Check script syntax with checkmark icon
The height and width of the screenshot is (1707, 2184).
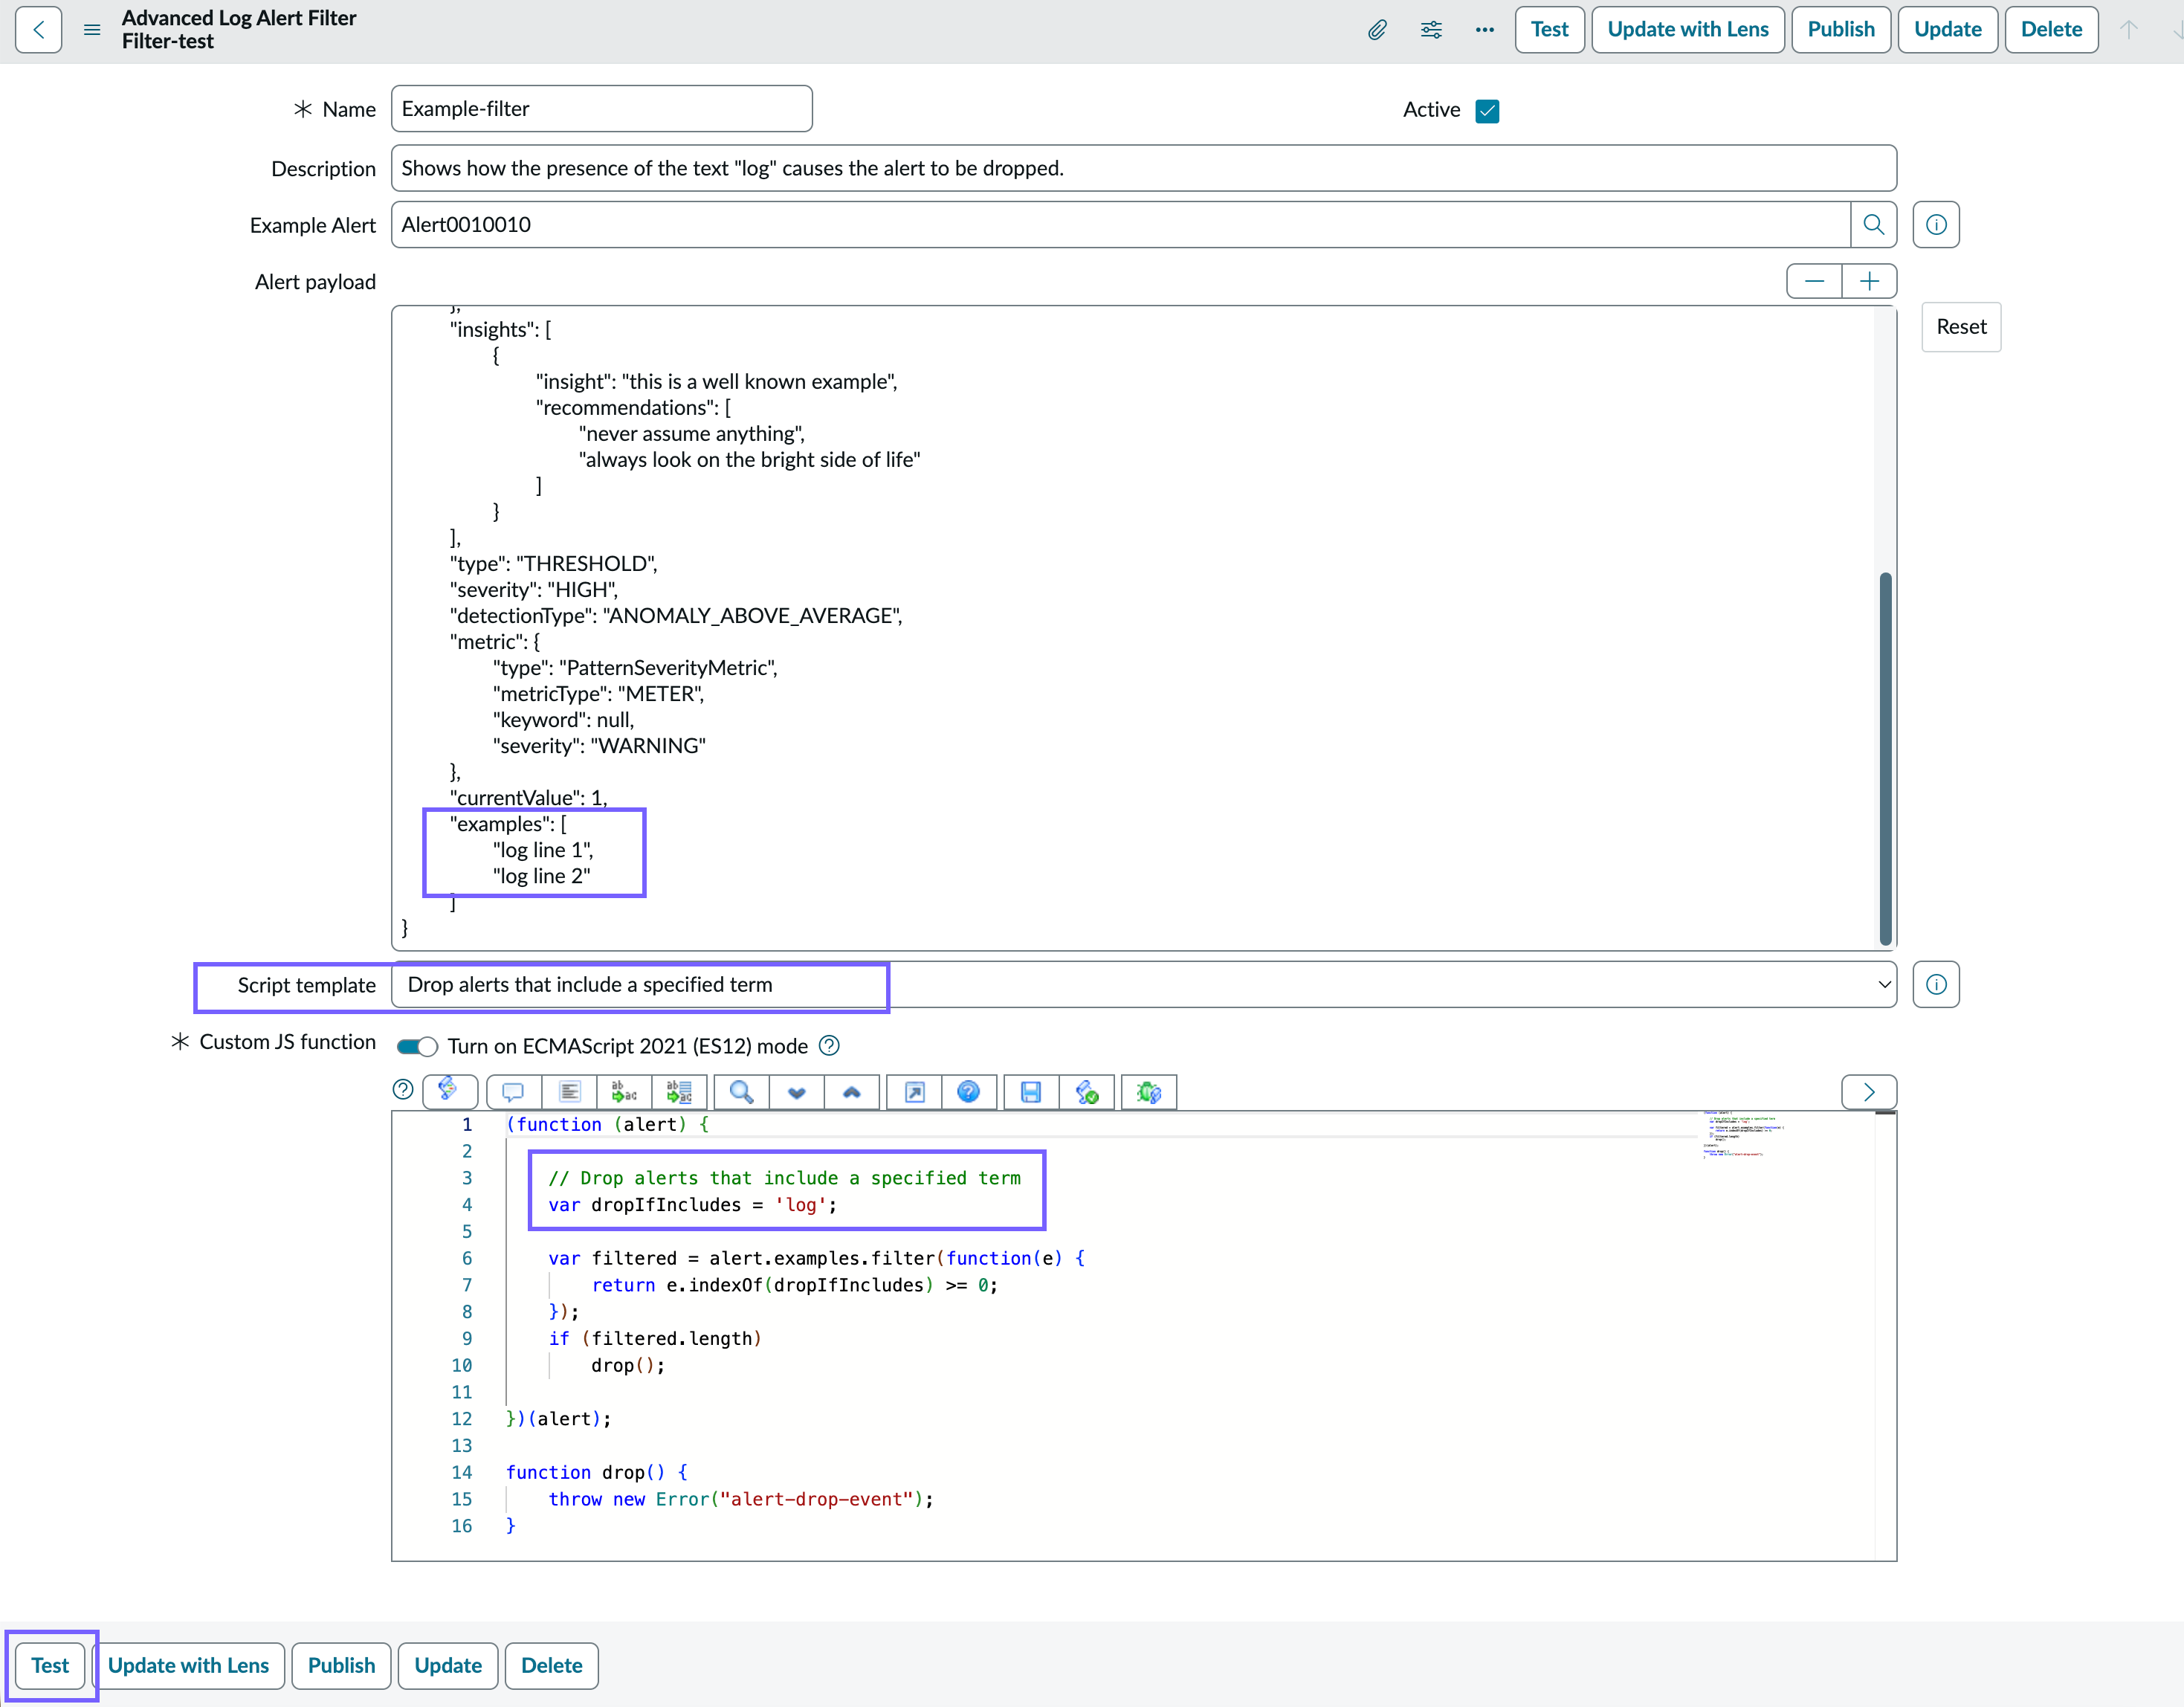pos(1087,1092)
